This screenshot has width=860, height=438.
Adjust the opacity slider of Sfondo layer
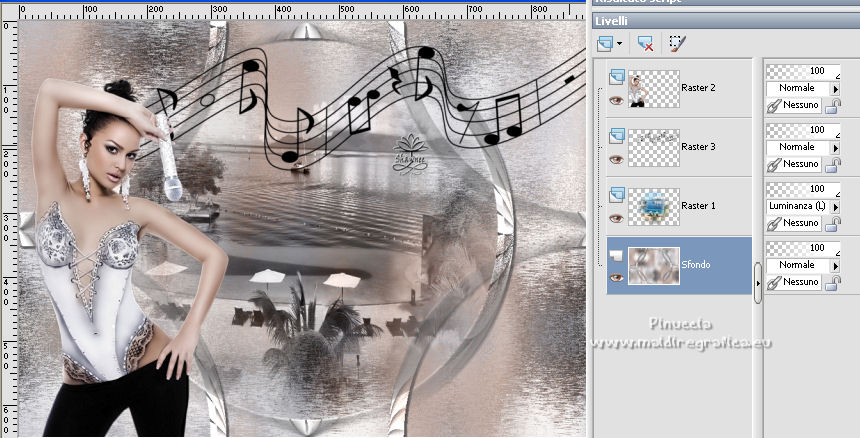coord(803,248)
